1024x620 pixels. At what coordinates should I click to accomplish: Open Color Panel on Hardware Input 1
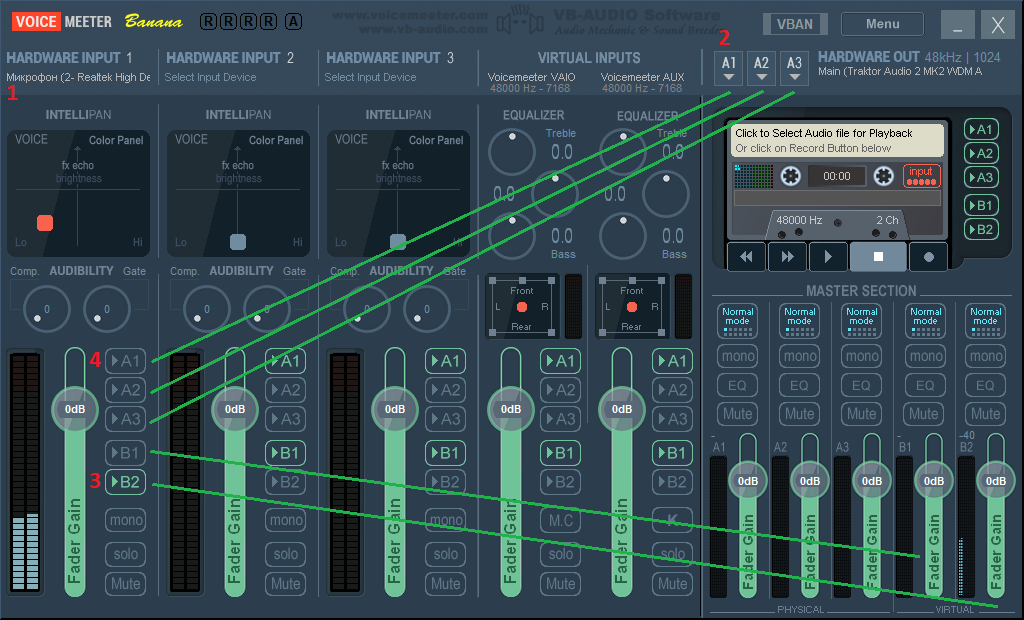pyautogui.click(x=116, y=140)
